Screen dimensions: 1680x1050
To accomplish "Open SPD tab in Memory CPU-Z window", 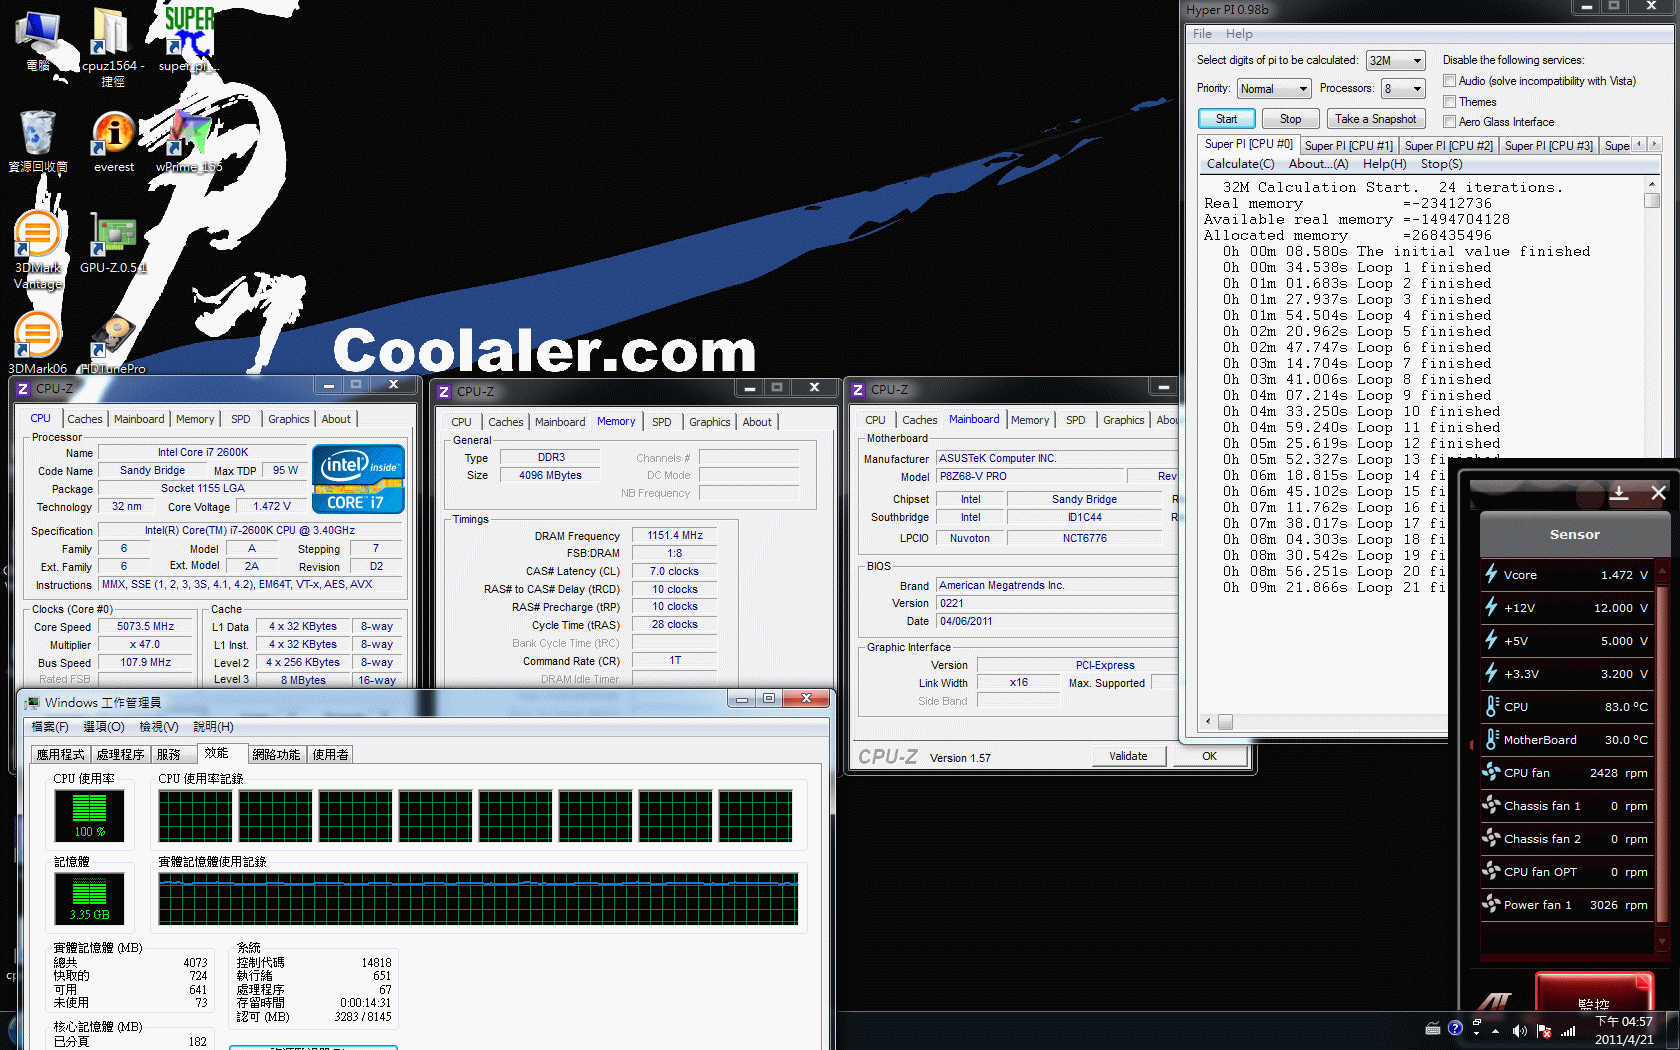I will 662,422.
